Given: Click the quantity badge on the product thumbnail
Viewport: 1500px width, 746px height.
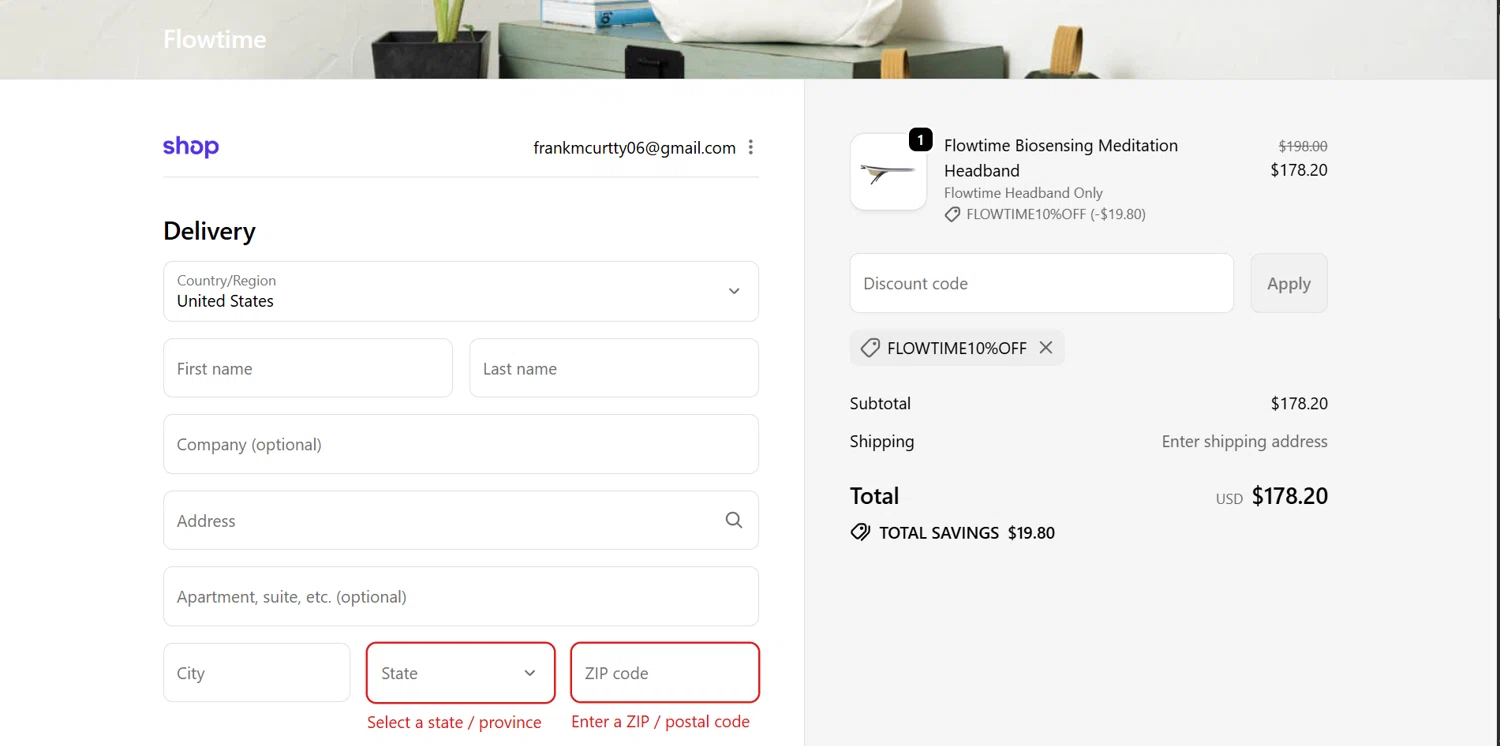Looking at the screenshot, I should [920, 140].
